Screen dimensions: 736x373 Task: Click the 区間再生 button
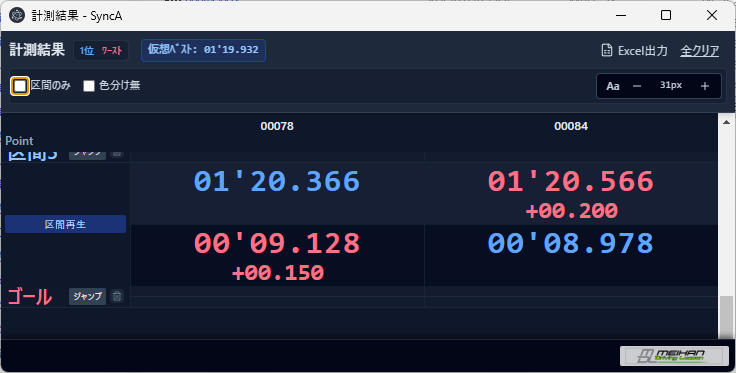(x=65, y=224)
